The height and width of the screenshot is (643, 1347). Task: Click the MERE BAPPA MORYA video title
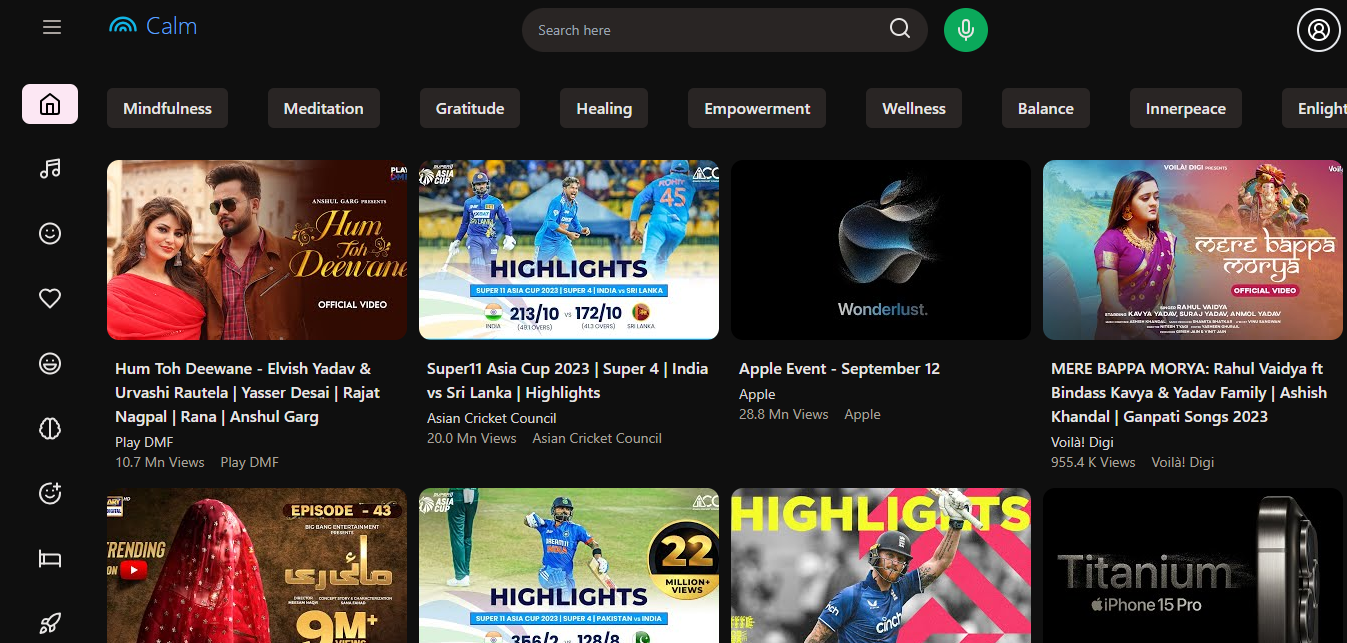click(x=1189, y=393)
